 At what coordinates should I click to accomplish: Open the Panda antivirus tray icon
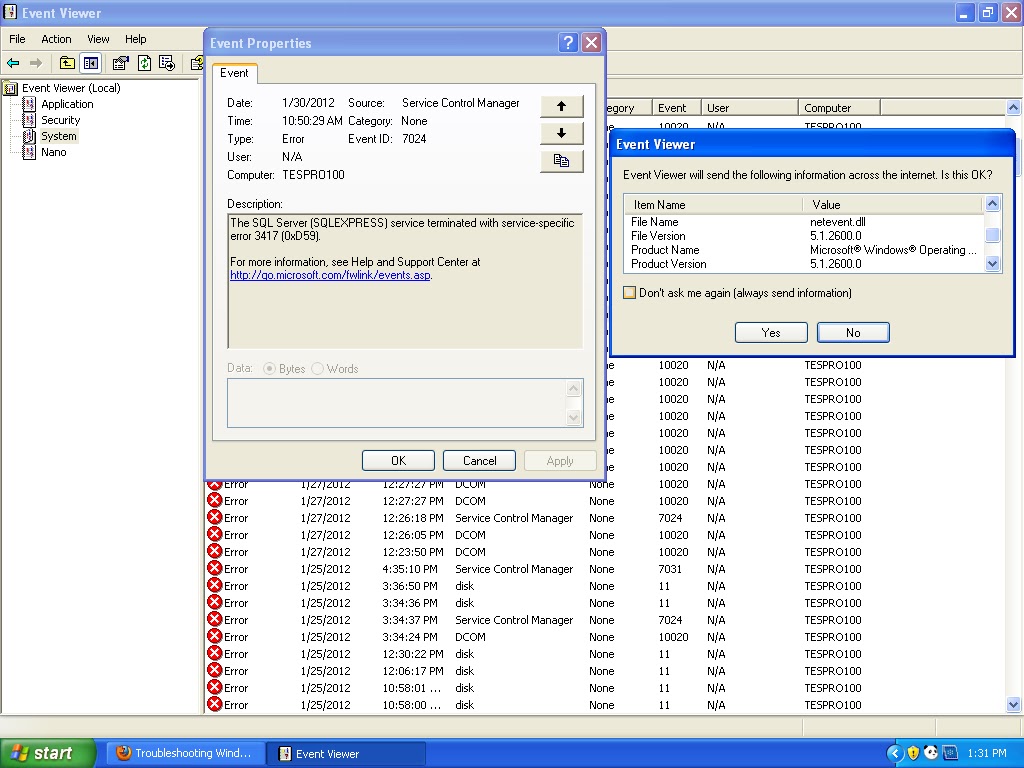[x=930, y=753]
